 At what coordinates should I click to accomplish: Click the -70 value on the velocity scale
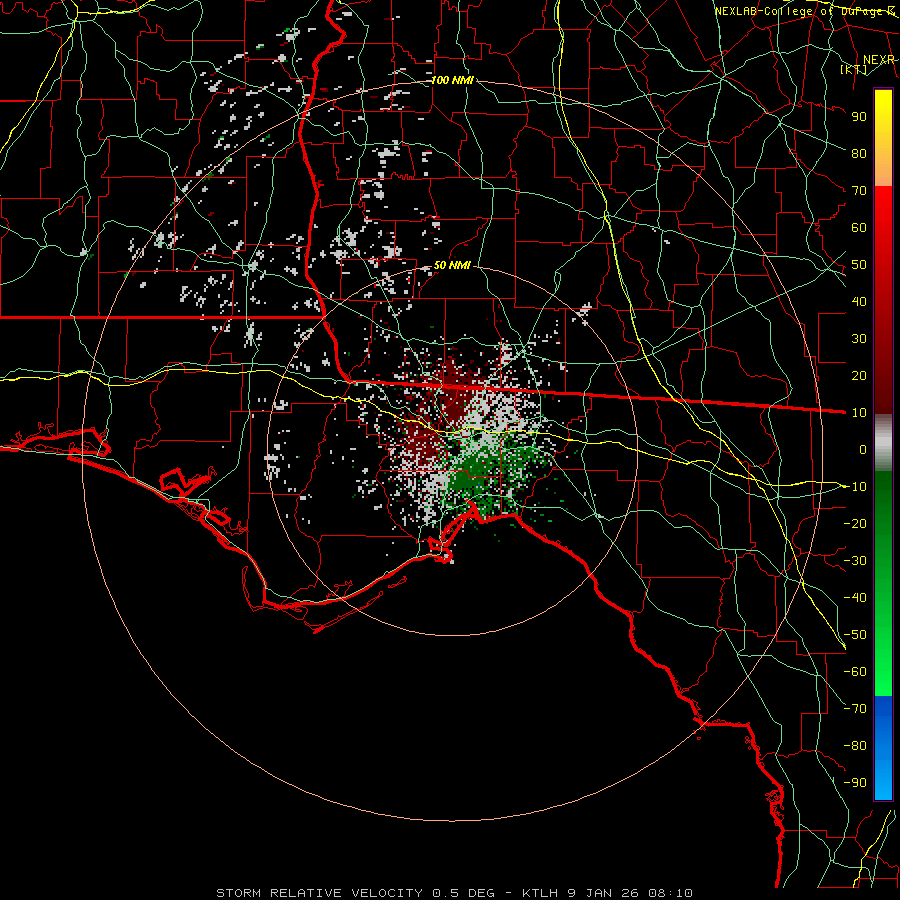(855, 709)
